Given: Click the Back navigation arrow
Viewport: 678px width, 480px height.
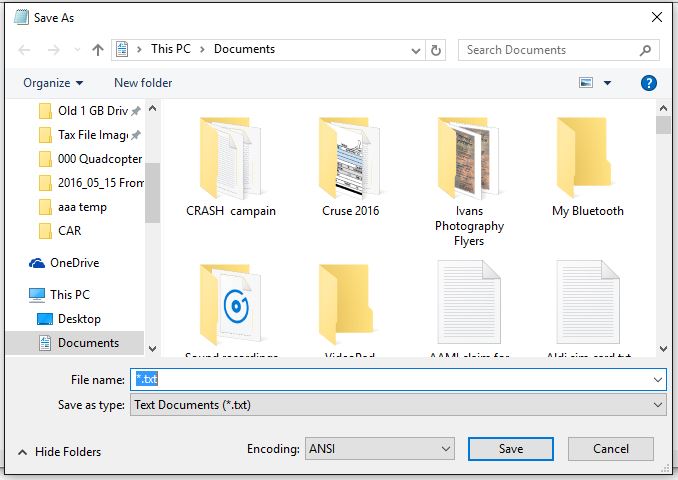Looking at the screenshot, I should (24, 49).
